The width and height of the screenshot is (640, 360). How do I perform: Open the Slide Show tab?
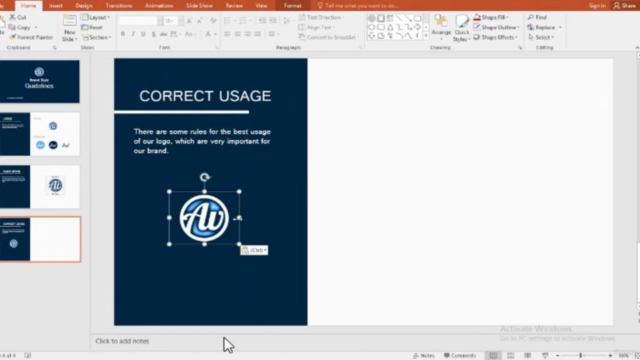point(199,6)
